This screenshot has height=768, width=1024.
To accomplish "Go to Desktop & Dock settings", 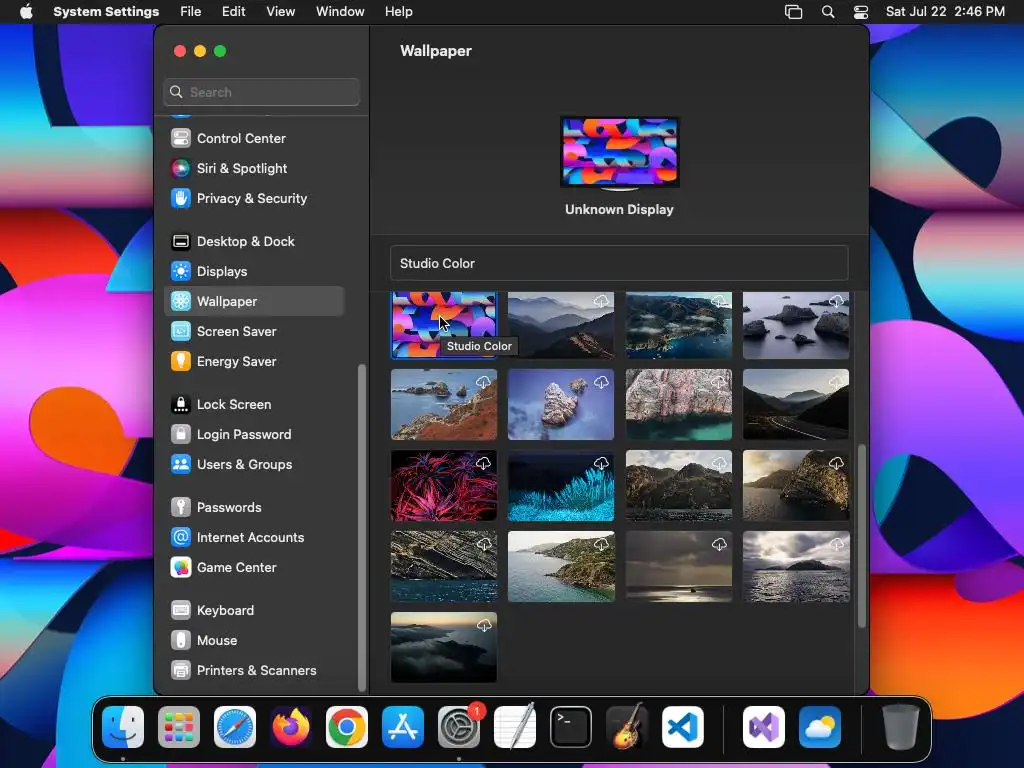I will 254,242.
